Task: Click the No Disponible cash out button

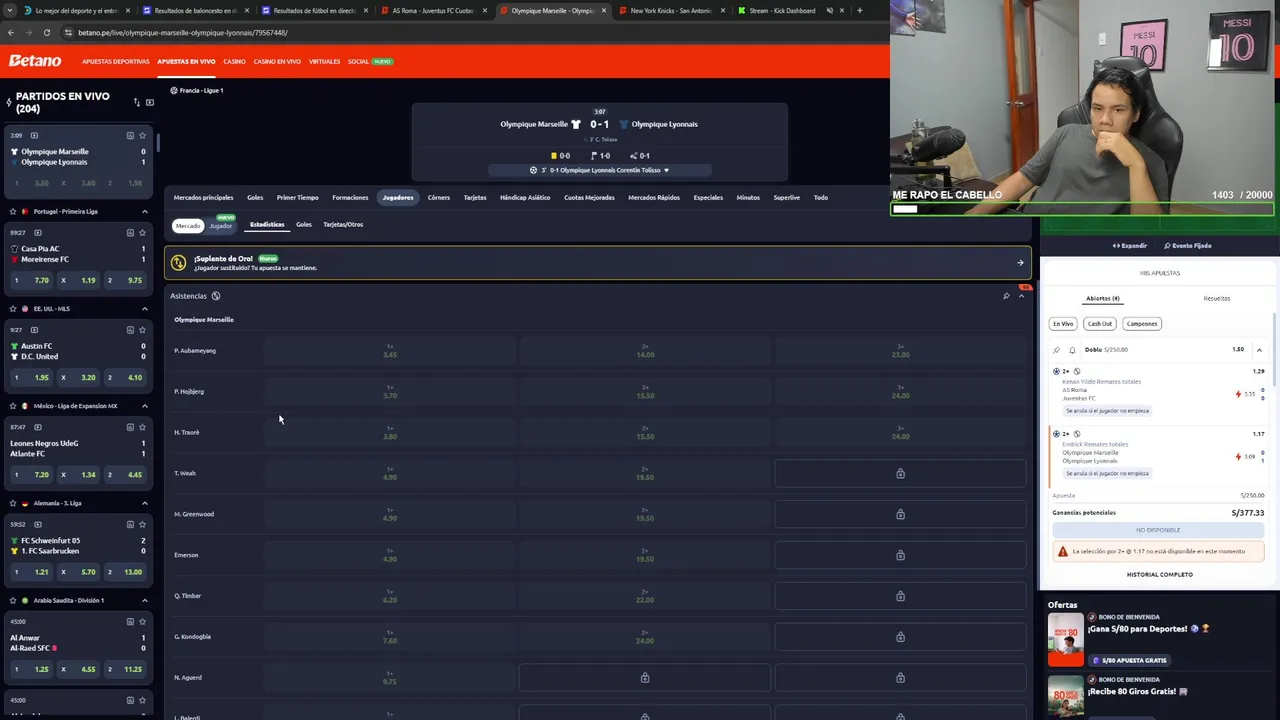Action: [x=1158, y=530]
